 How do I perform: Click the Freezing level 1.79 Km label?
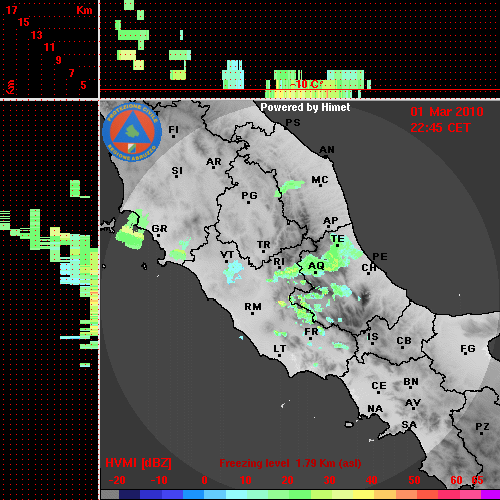tap(290, 463)
